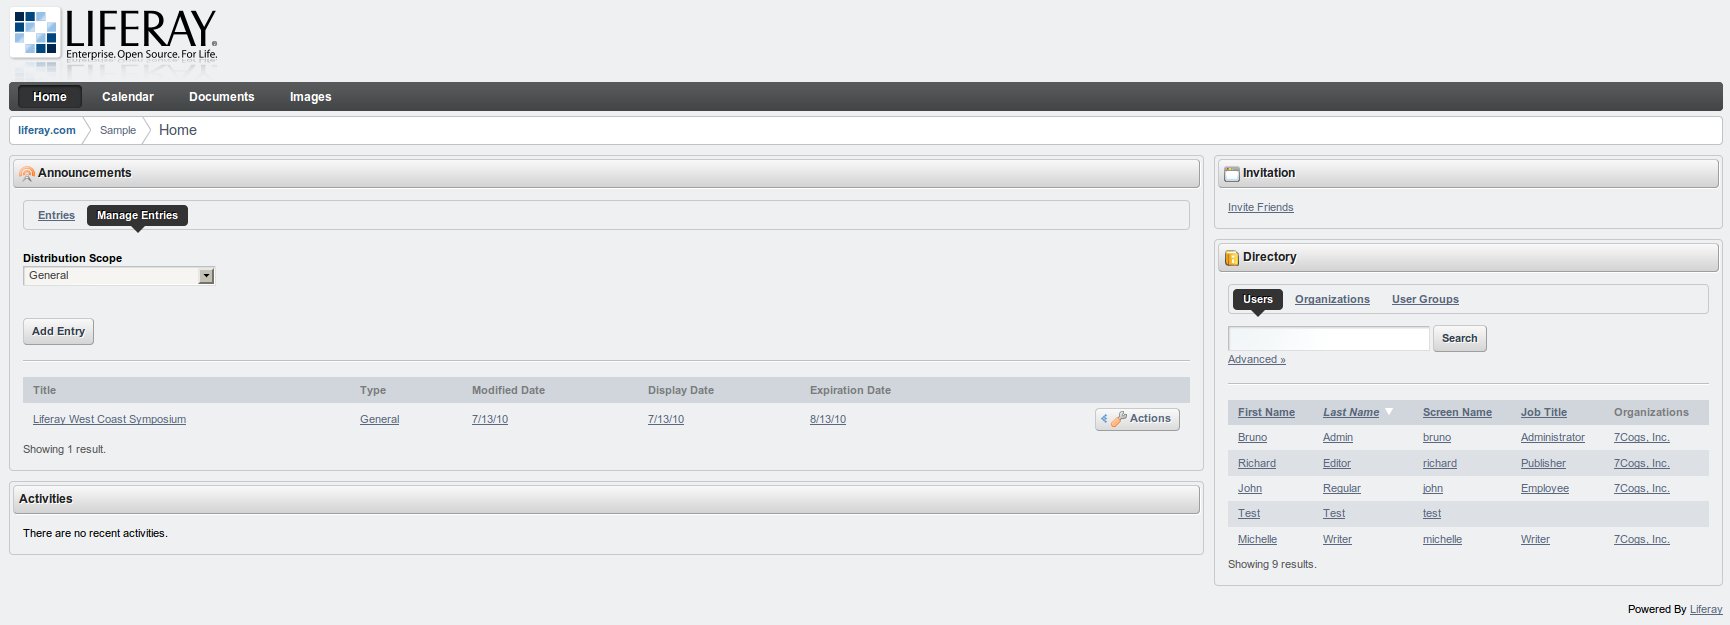Click the Directory Search button

click(1460, 338)
